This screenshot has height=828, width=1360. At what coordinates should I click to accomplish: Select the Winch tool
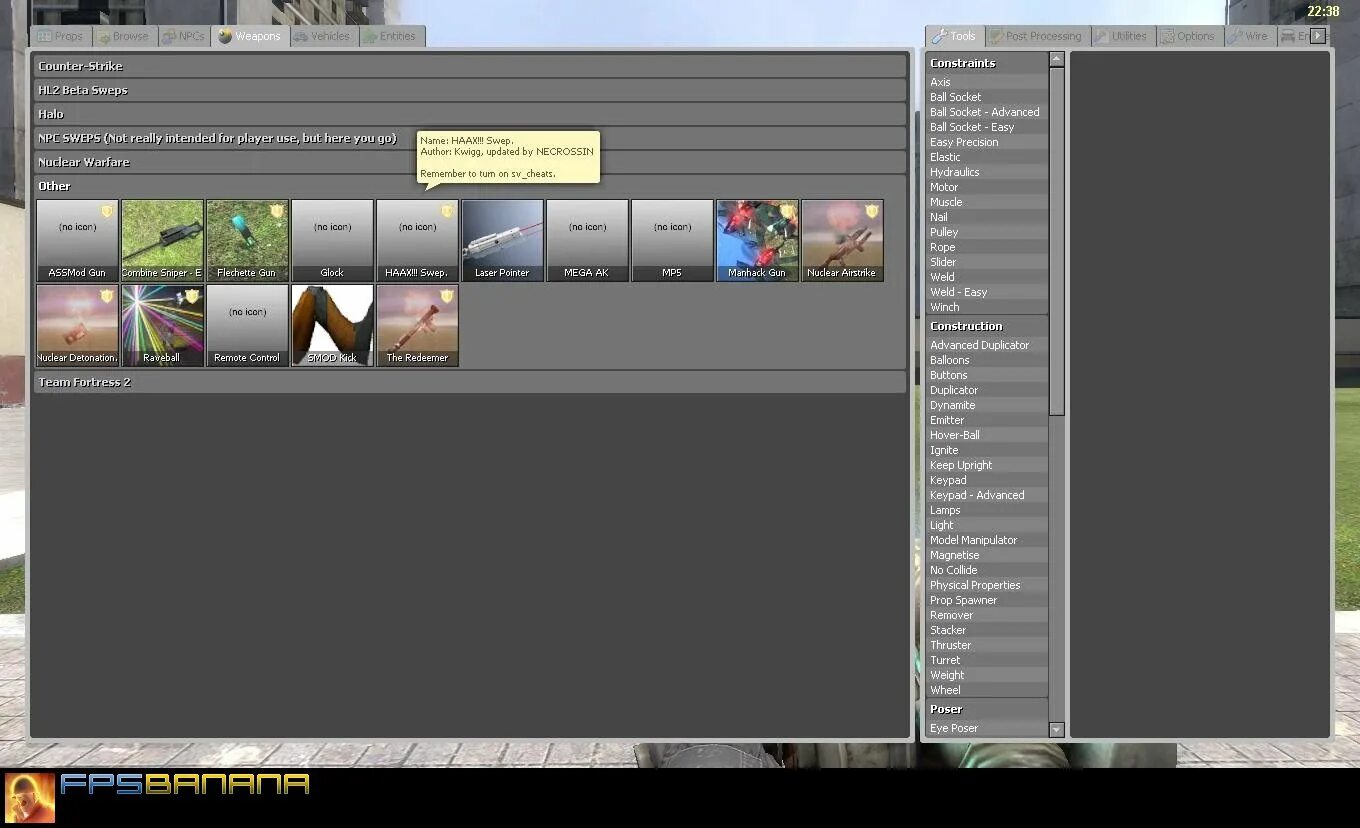[x=987, y=307]
